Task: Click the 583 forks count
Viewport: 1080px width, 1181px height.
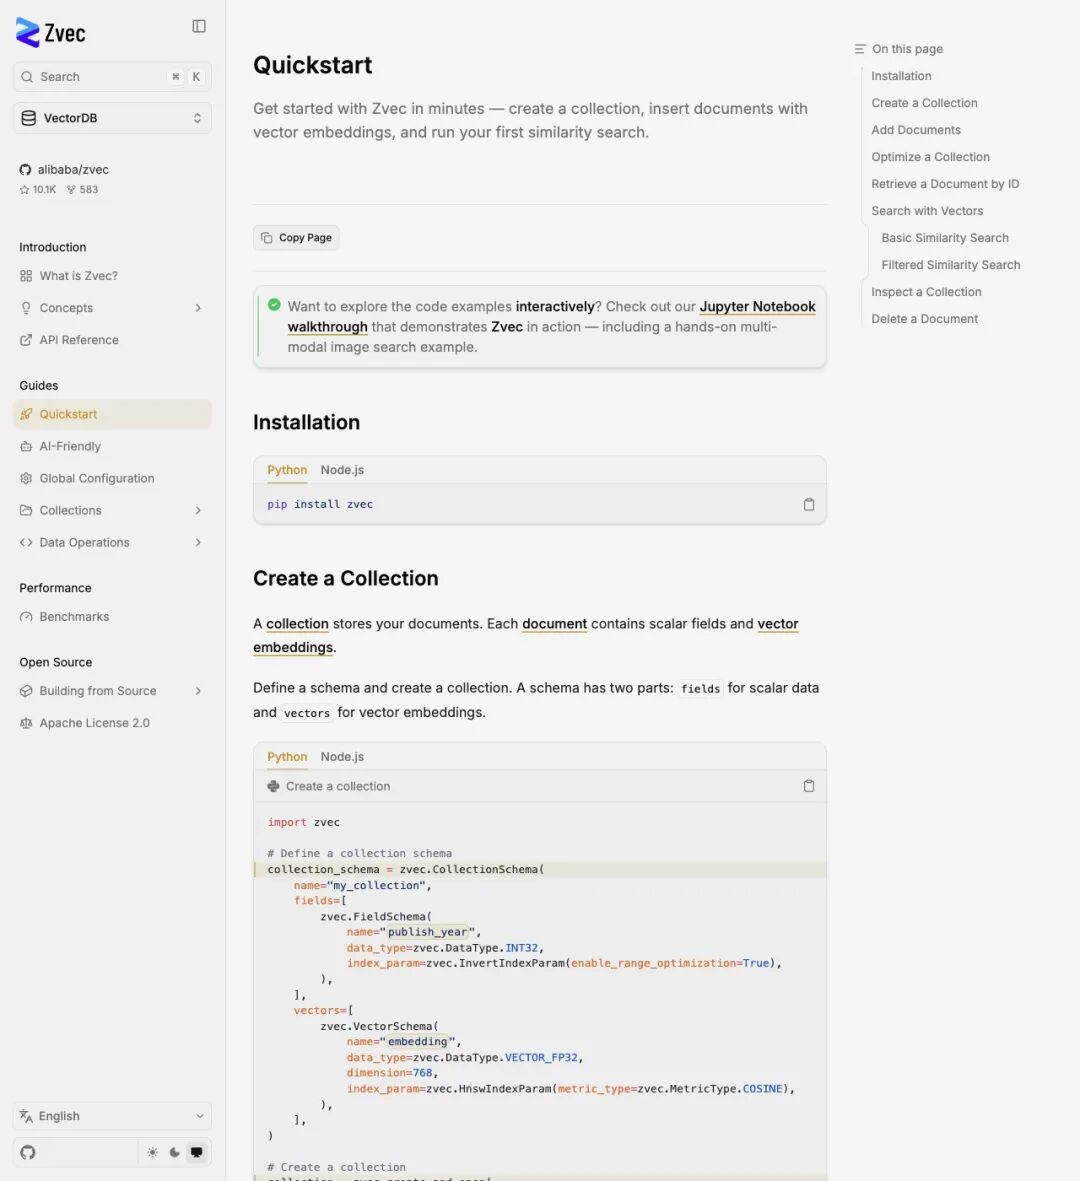Action: tap(82, 190)
